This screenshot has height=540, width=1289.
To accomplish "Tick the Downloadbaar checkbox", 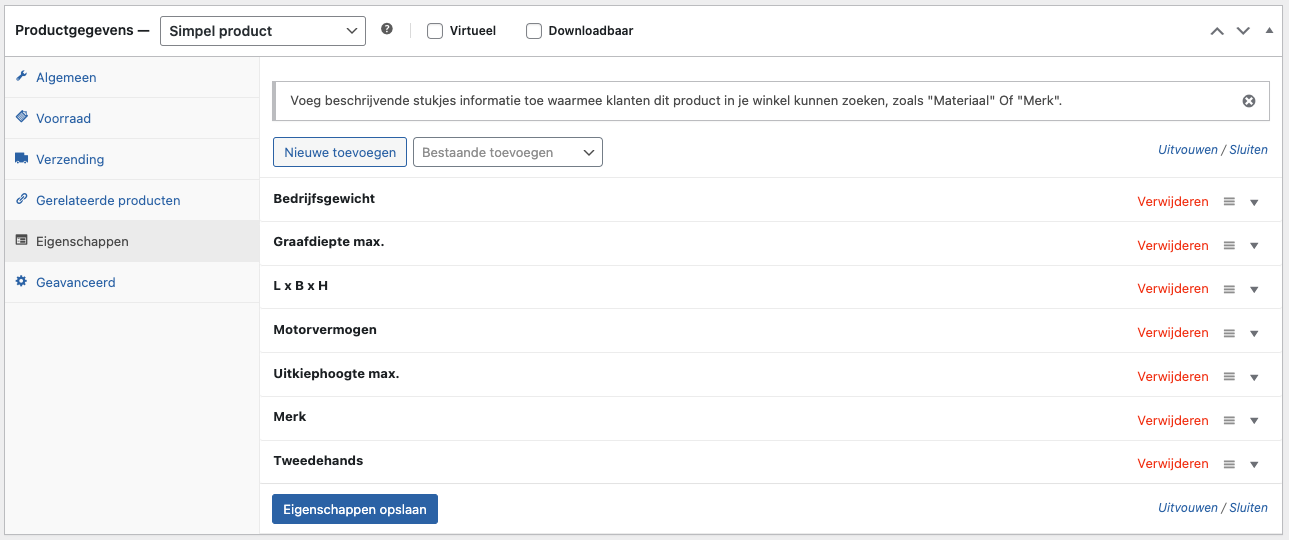I will tap(534, 31).
